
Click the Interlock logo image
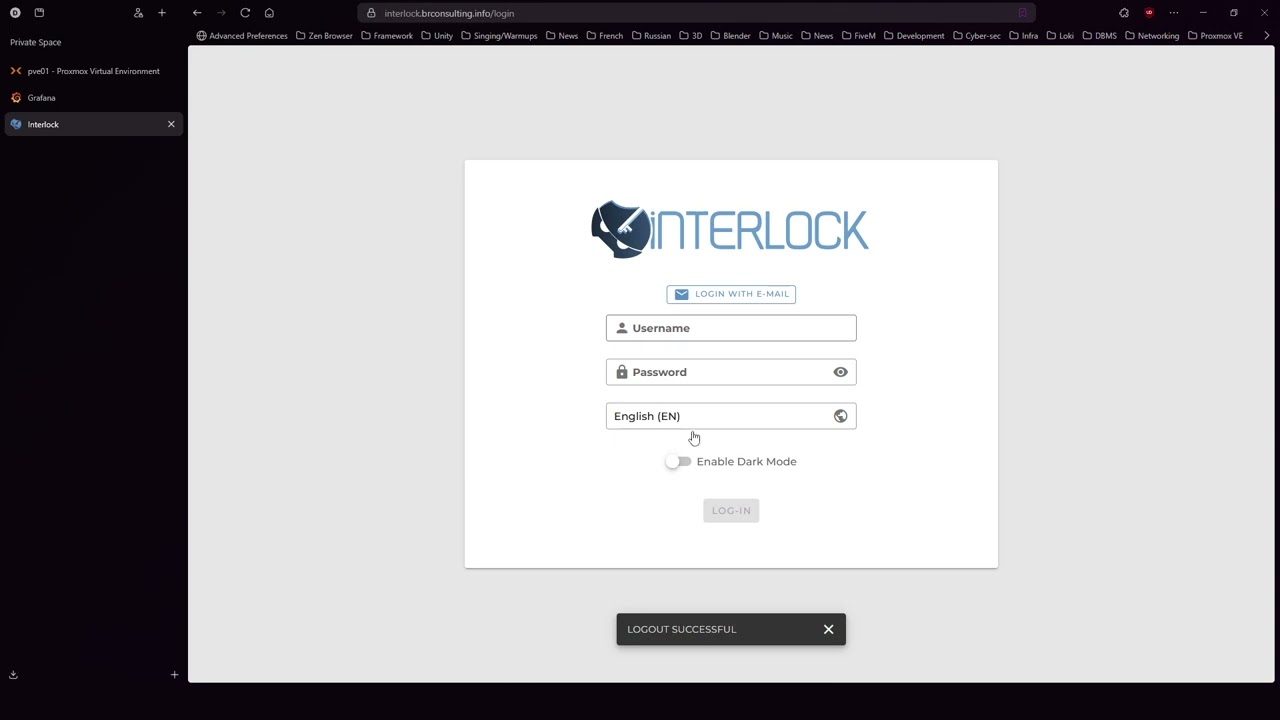coord(730,230)
